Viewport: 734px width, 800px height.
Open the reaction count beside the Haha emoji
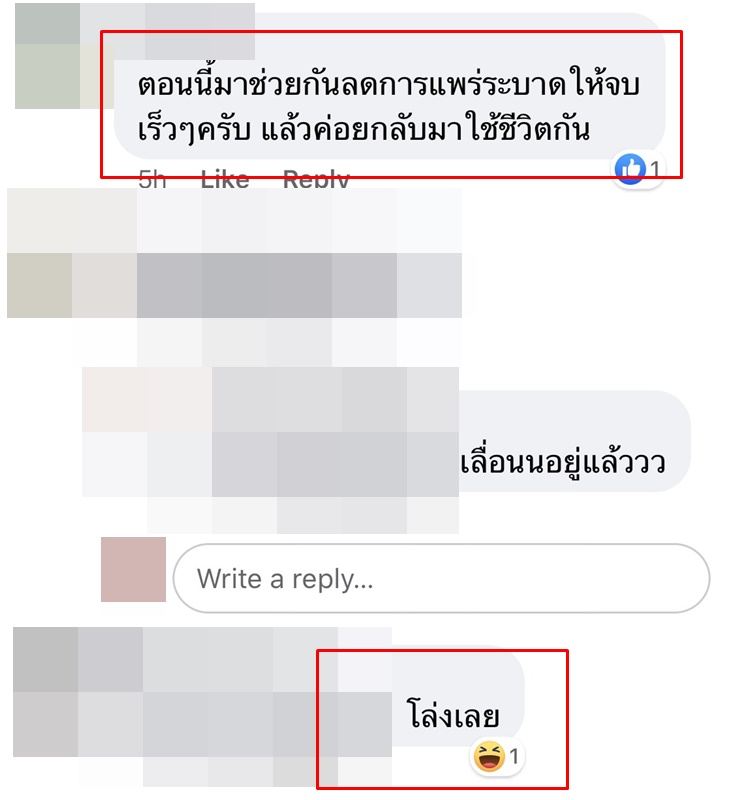pos(514,756)
